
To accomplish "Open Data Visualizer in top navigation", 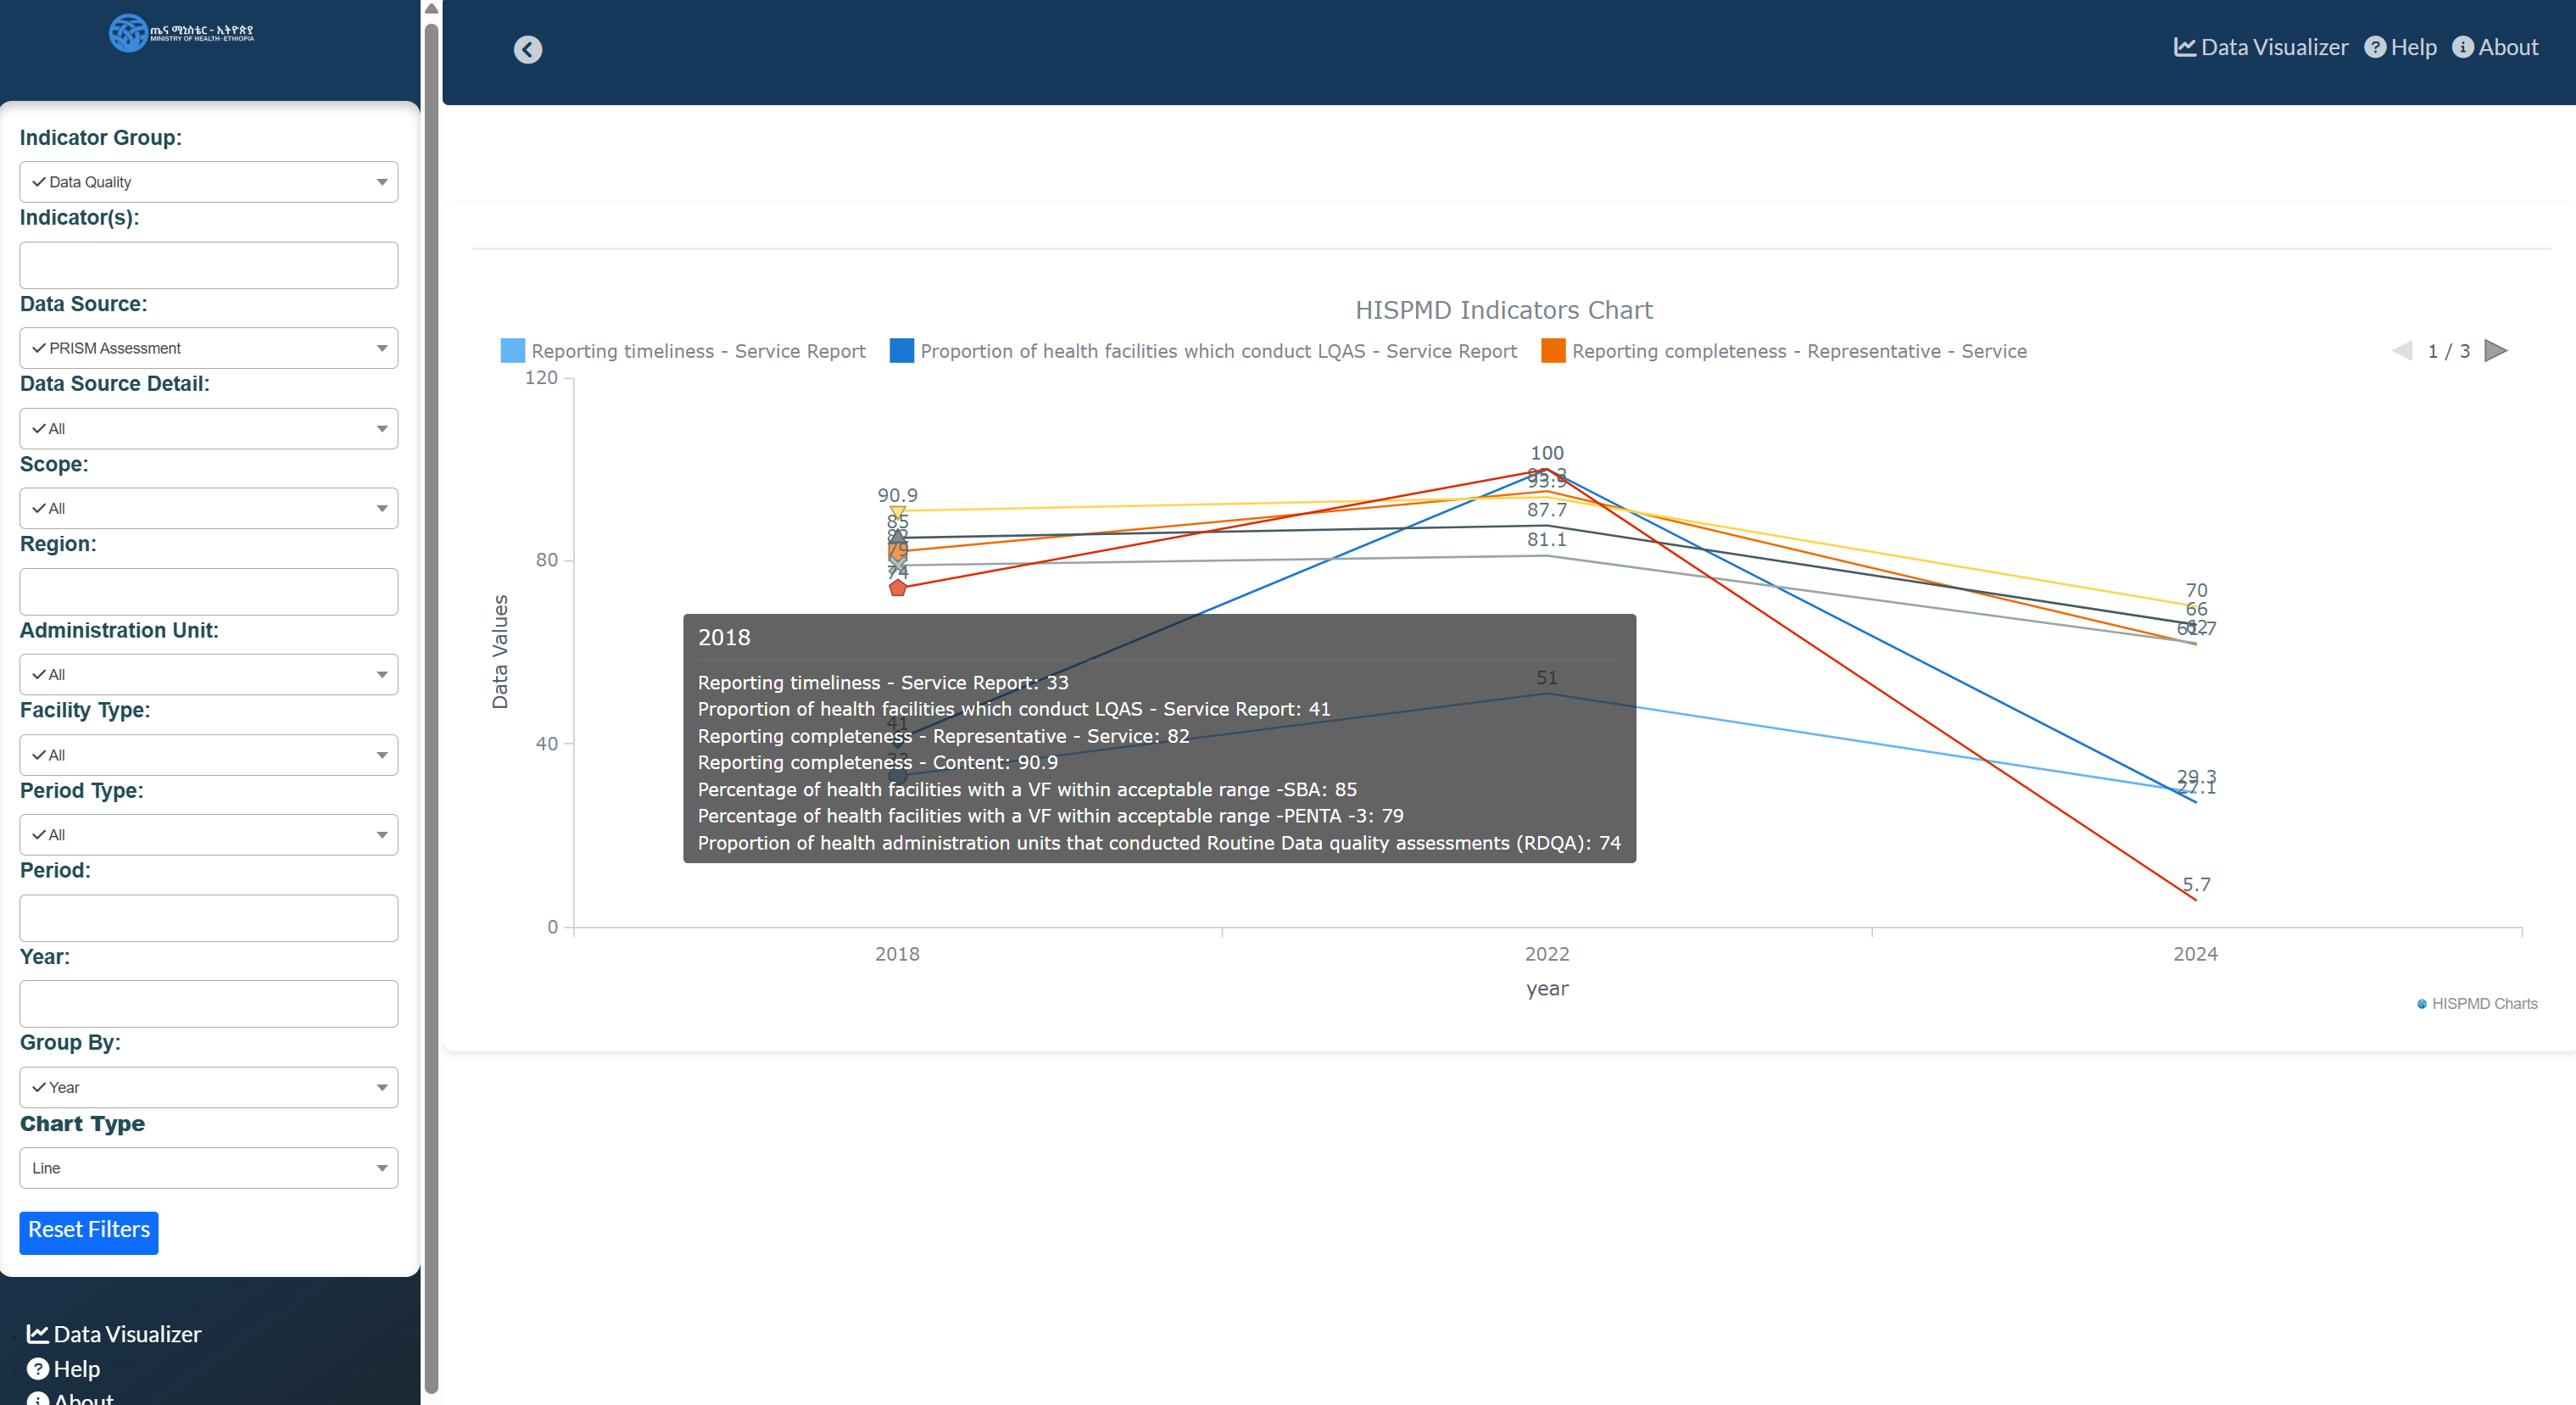I will (x=2261, y=47).
